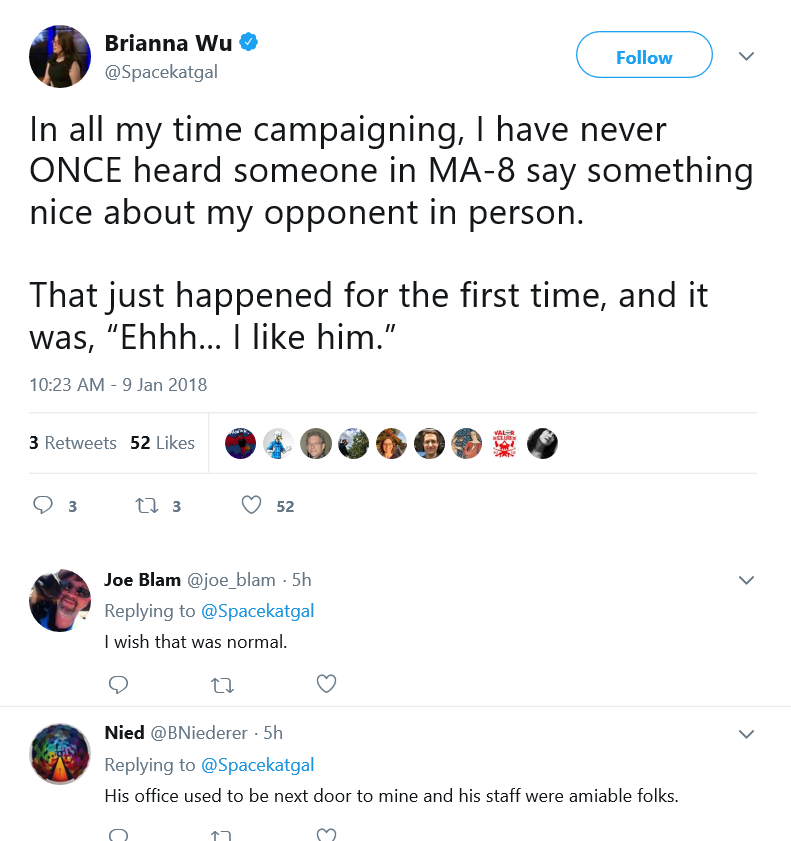Open the tweet timestamp 10:23 AM - 9 Jan 2018

click(x=118, y=385)
